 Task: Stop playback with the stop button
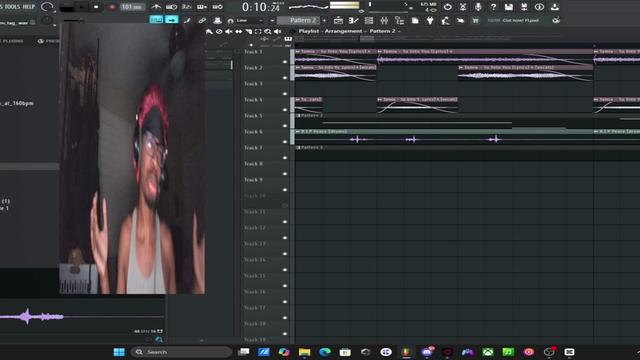[x=96, y=7]
